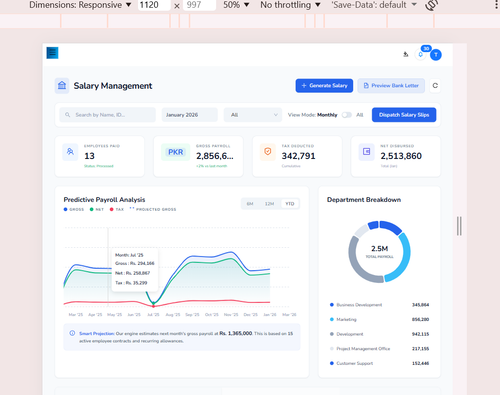The image size is (500, 395).
Task: Open the notifications bell with badge 30
Action: click(x=421, y=55)
